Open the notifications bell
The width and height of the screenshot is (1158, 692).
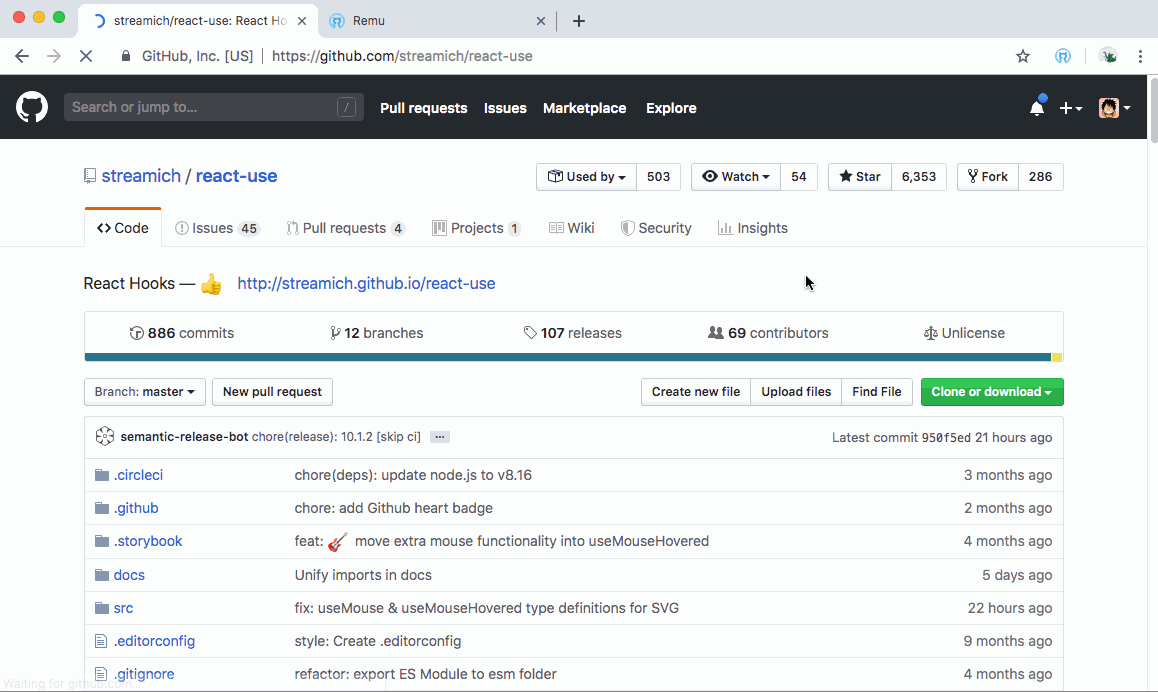click(1037, 108)
